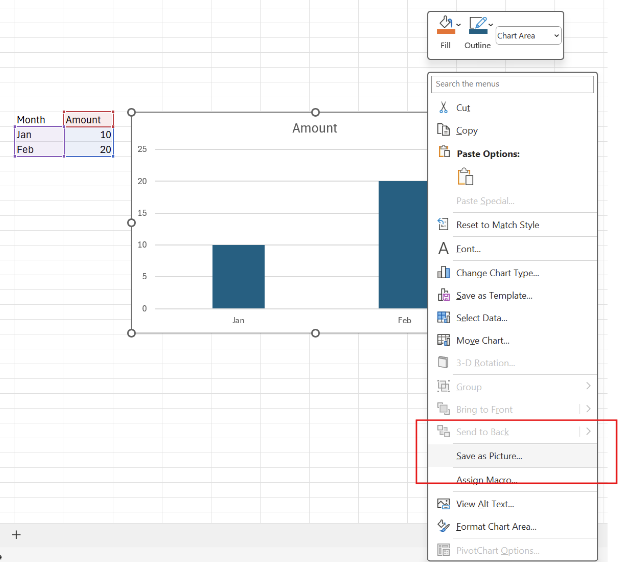Click the chart's top-left corner handle

(x=132, y=112)
